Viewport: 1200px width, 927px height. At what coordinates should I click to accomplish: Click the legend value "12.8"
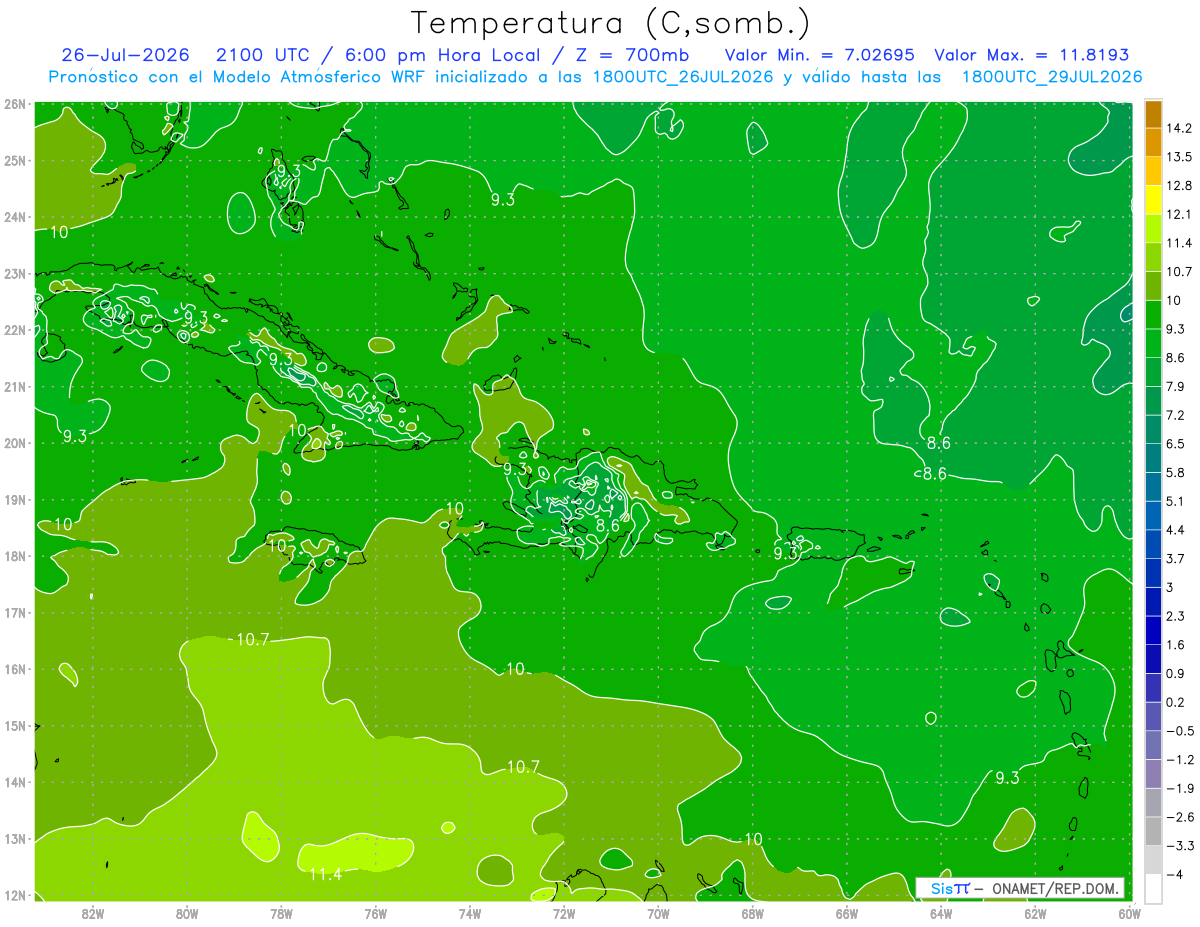click(1179, 186)
